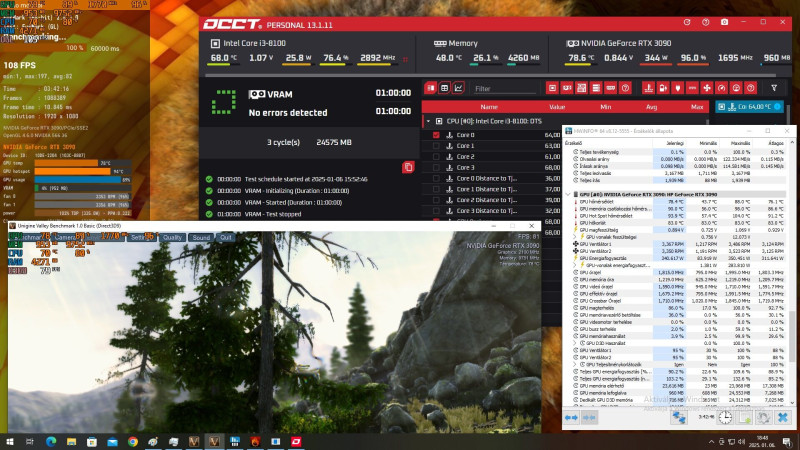Expand GPU-vonalak energiafogyasztása row in HWiNFO

click(x=575, y=265)
